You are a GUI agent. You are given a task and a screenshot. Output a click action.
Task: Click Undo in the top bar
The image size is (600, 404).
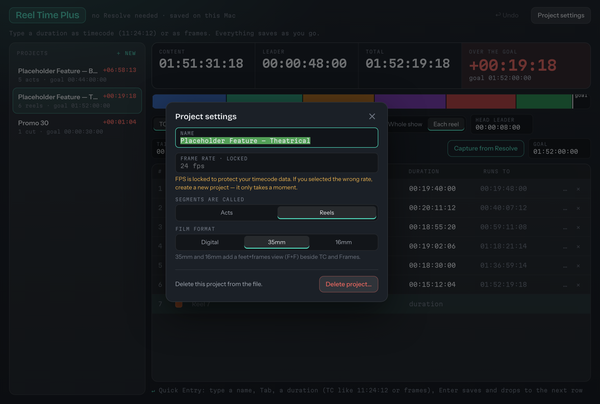point(507,15)
